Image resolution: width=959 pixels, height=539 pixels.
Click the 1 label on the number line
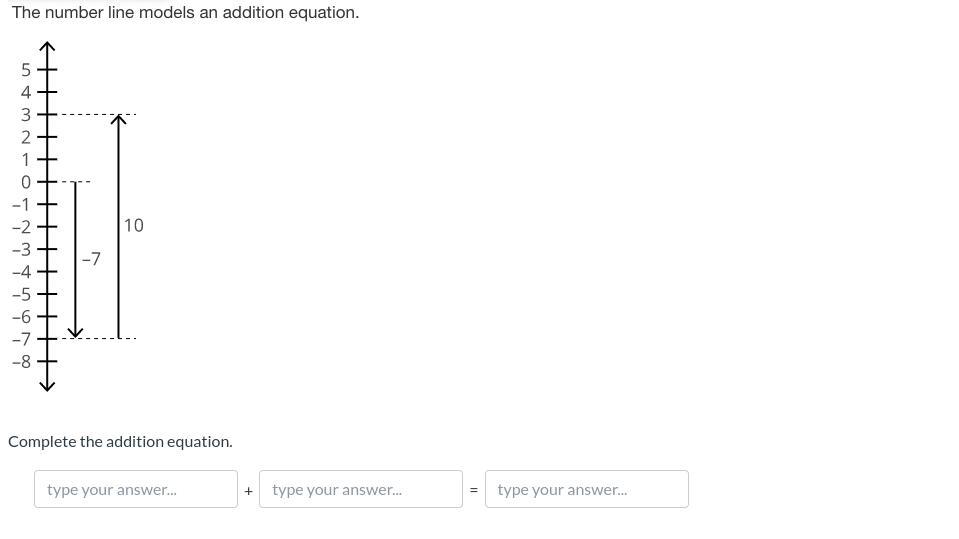(26, 160)
